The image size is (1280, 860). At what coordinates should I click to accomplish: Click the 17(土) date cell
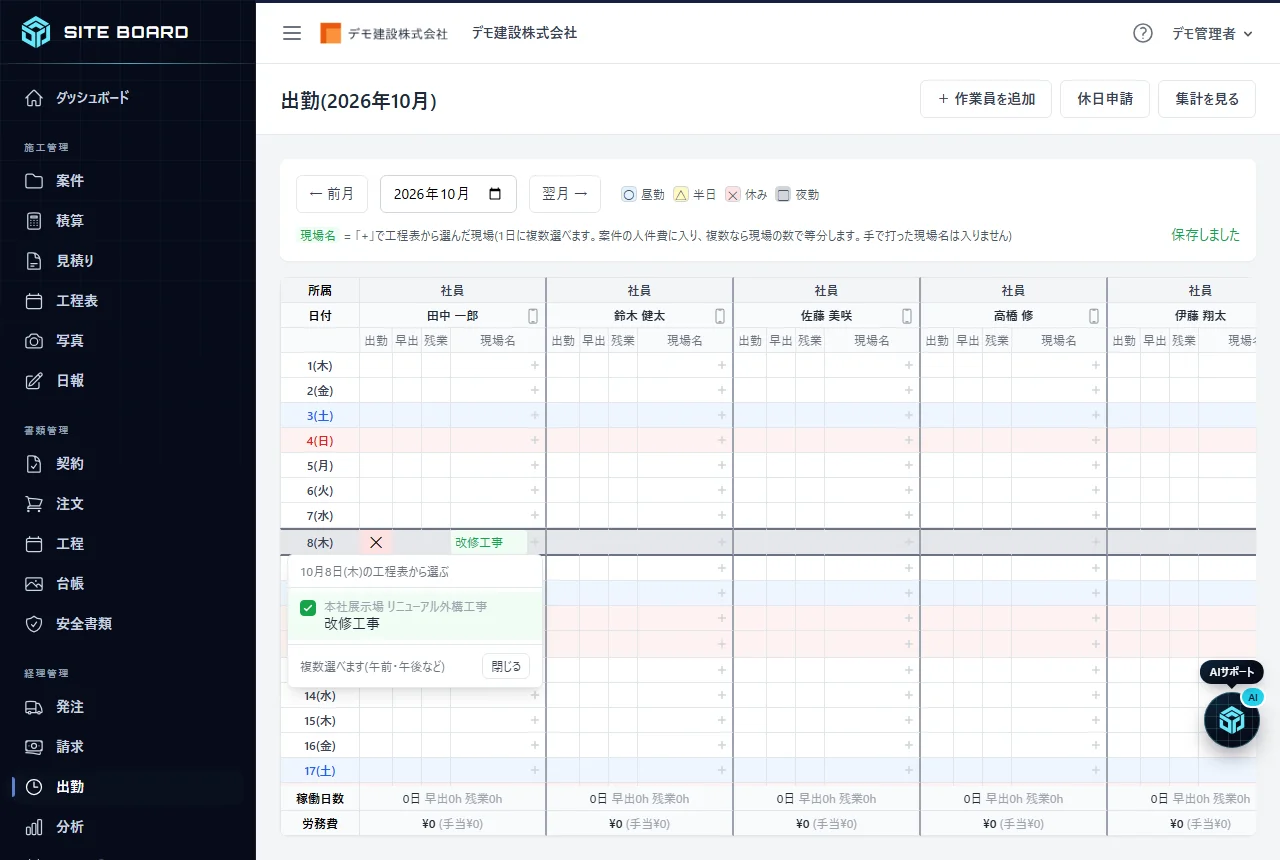tap(320, 771)
